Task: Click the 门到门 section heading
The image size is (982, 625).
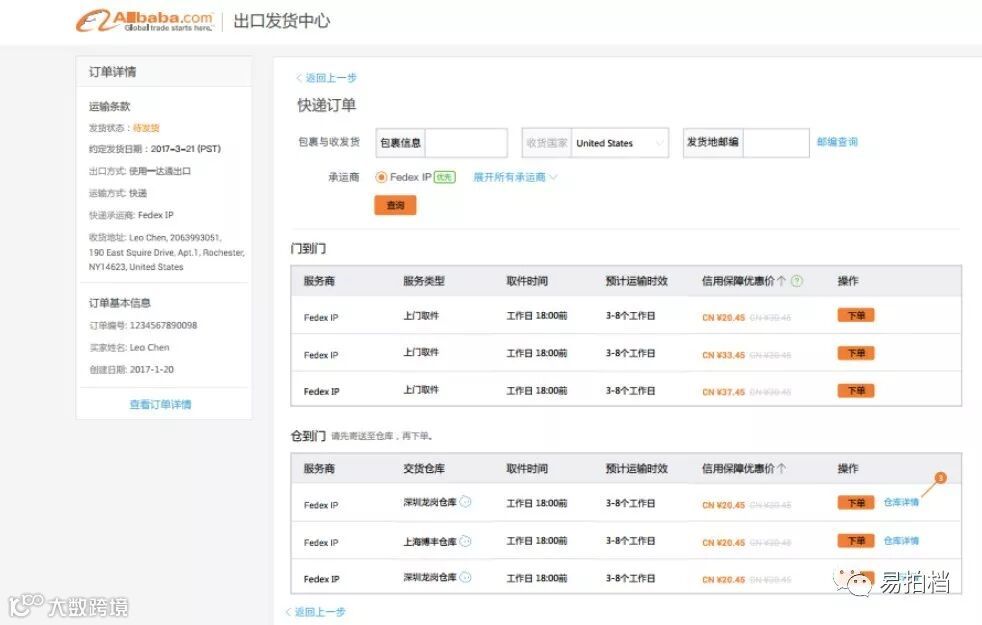Action: 308,249
